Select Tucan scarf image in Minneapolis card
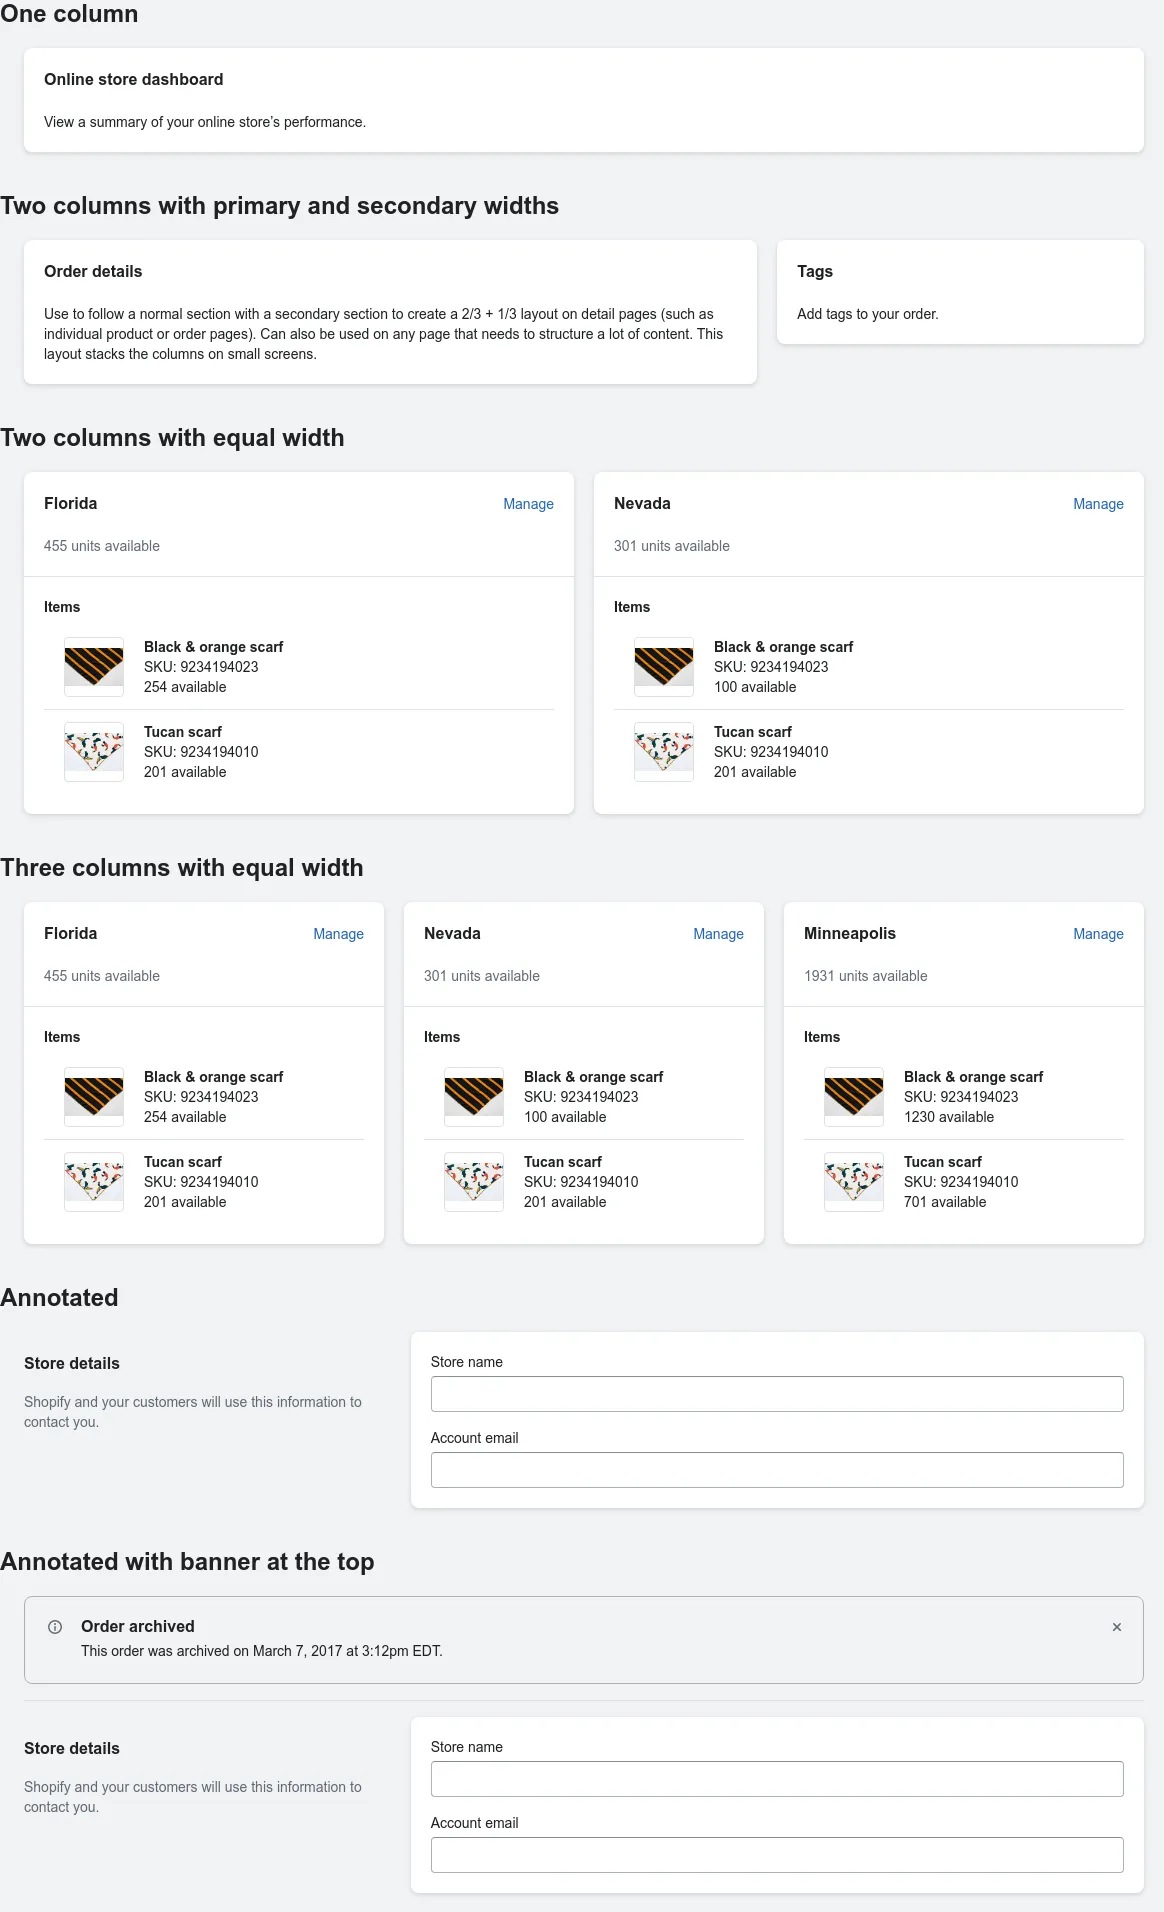Viewport: 1164px width, 1912px height. 854,1182
